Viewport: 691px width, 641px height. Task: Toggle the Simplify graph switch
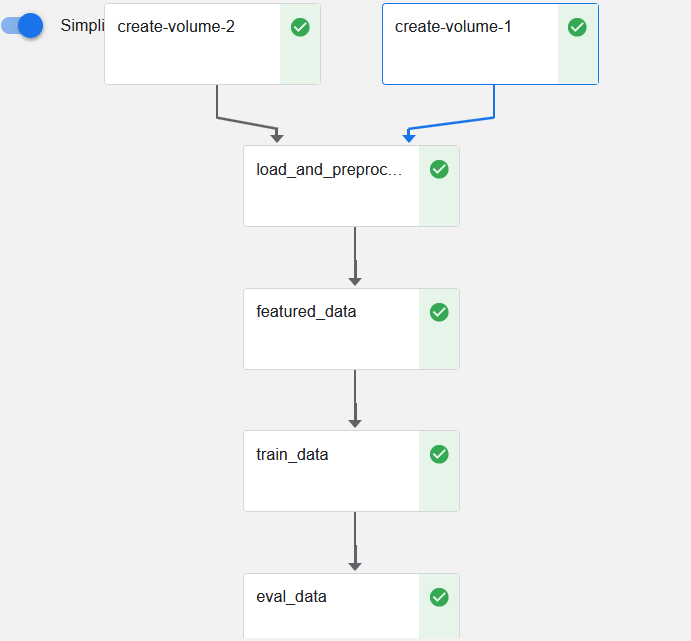24,25
